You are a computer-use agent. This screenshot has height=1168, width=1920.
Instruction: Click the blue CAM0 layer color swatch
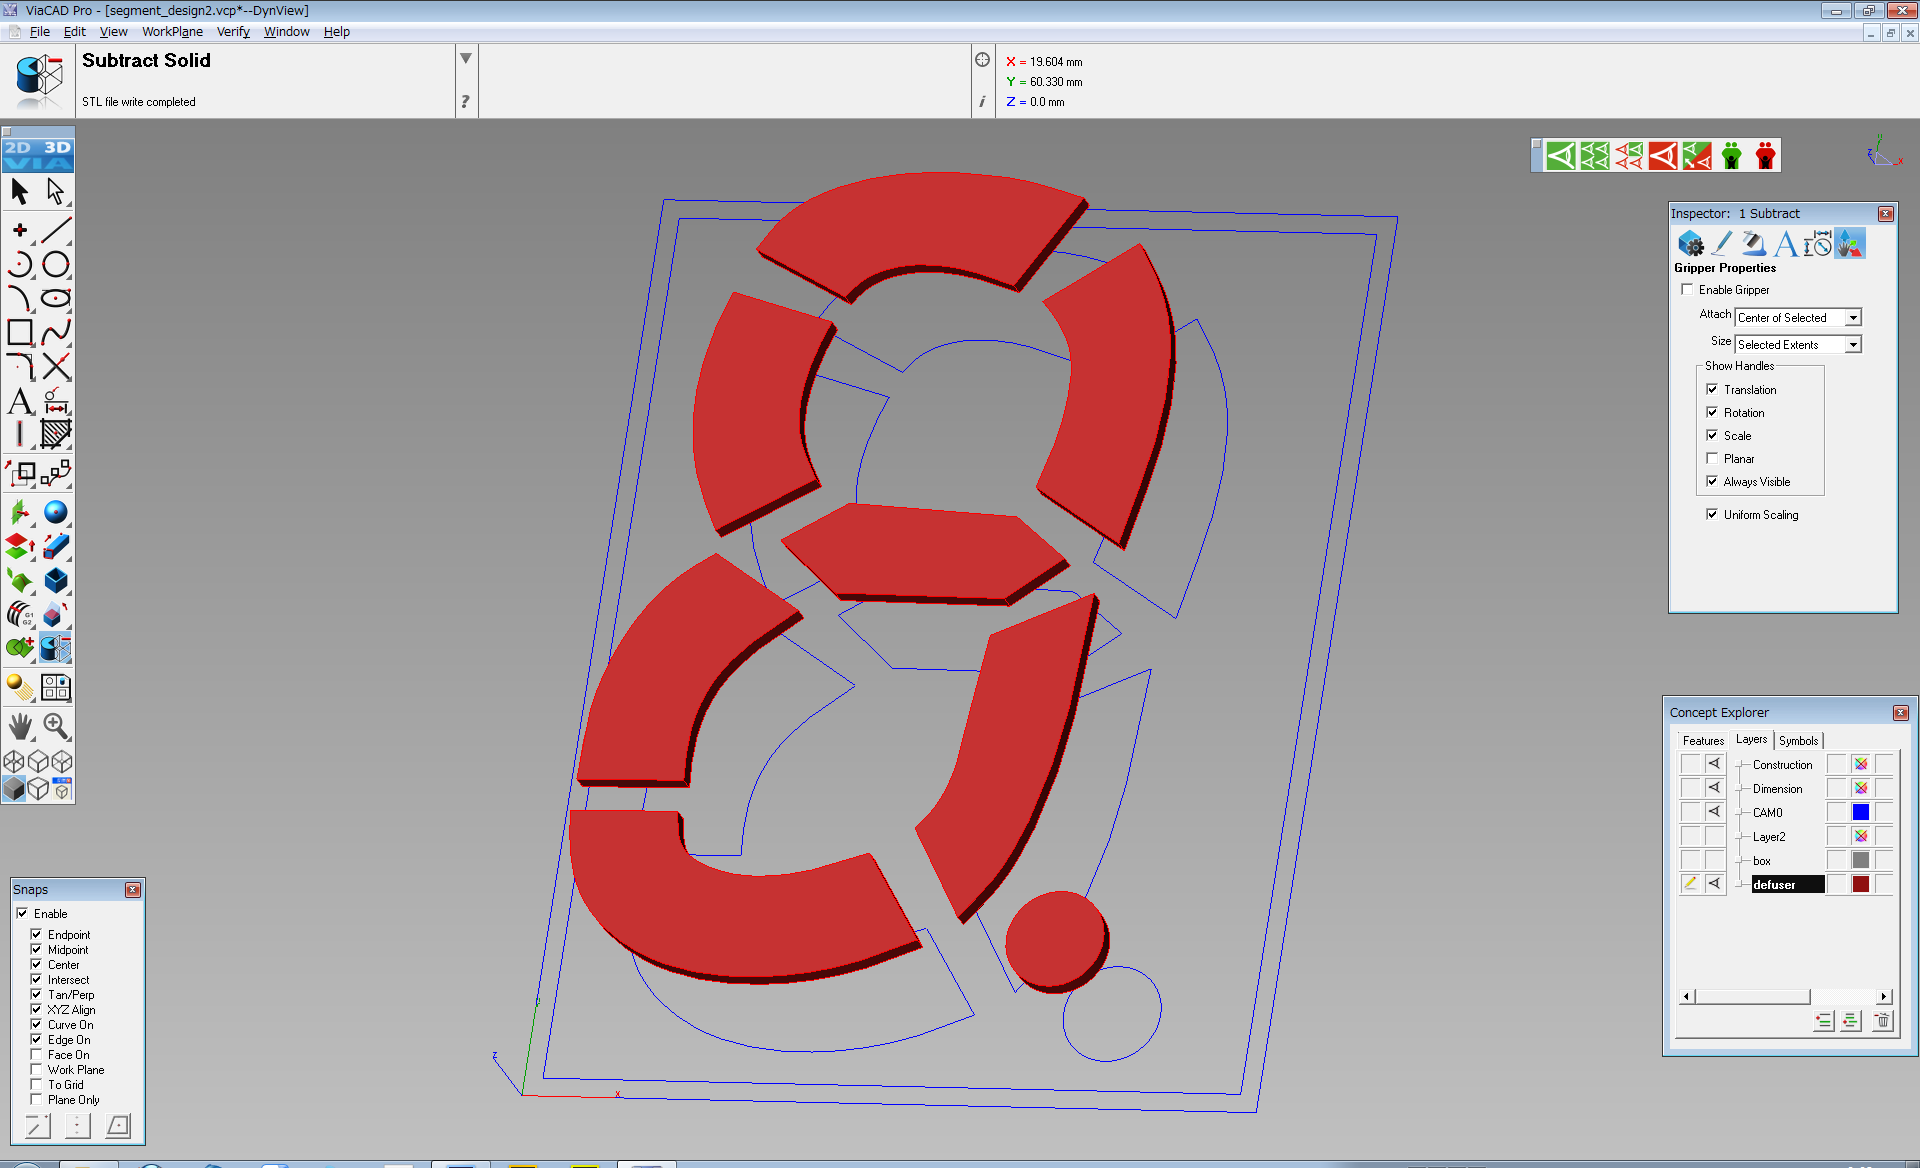coord(1860,812)
